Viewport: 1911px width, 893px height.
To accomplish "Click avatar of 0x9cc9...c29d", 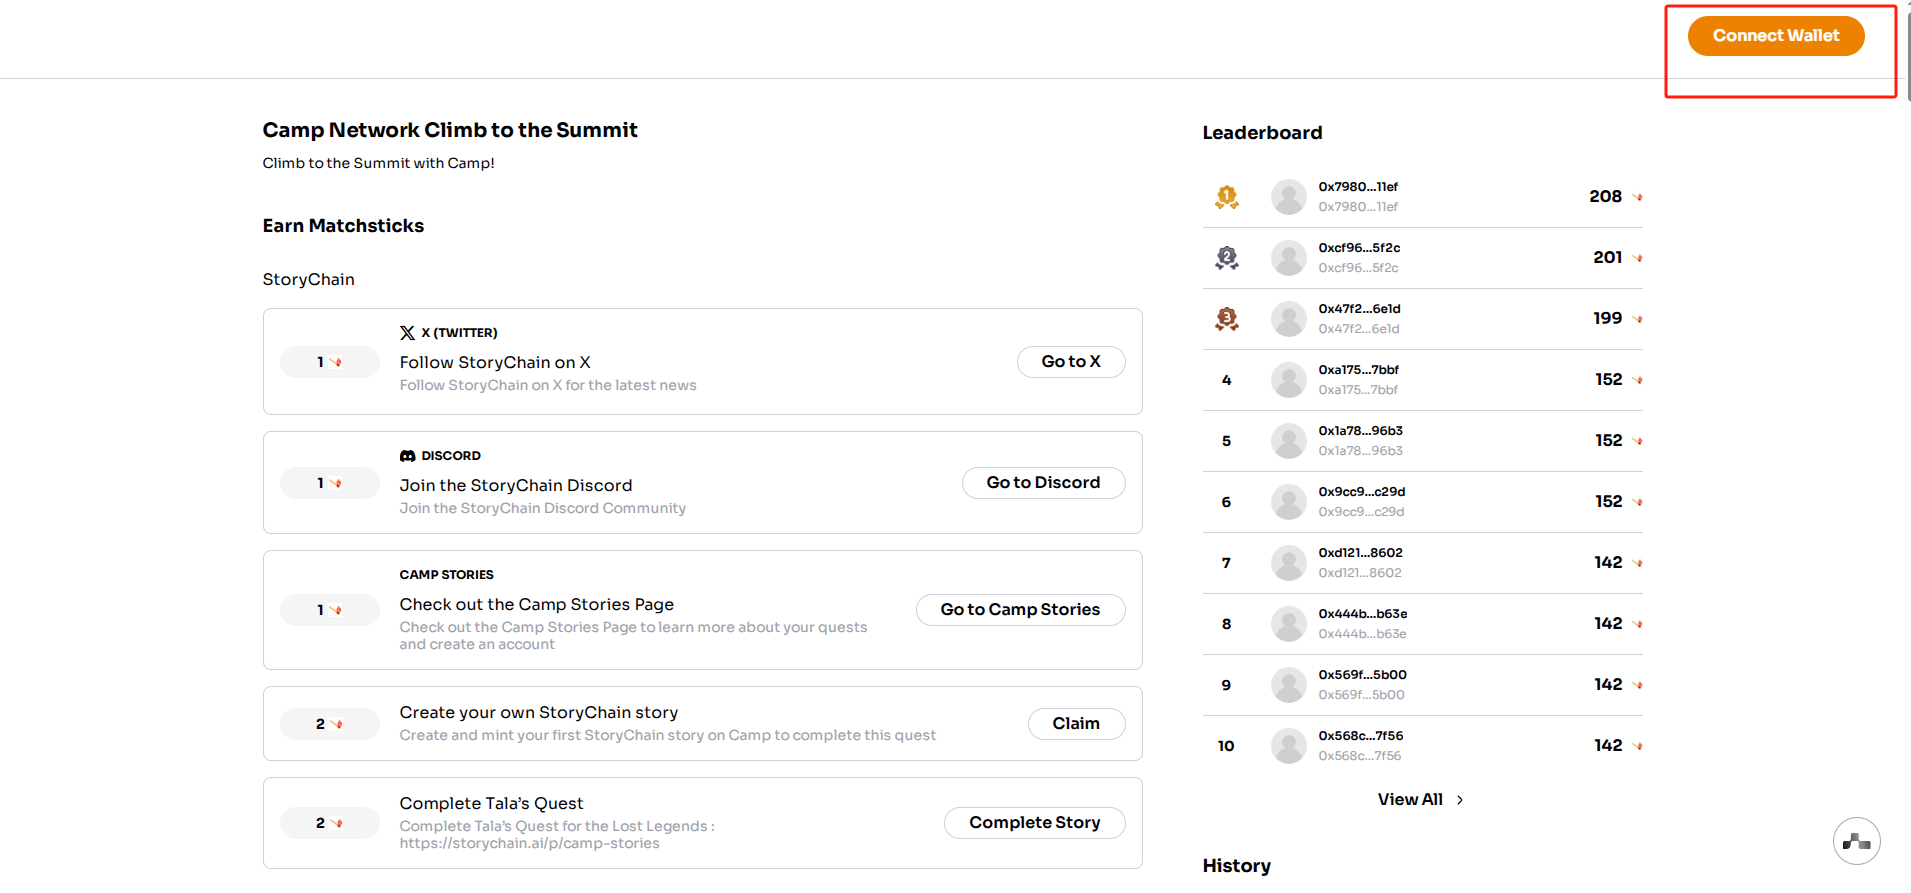I will pyautogui.click(x=1289, y=502).
